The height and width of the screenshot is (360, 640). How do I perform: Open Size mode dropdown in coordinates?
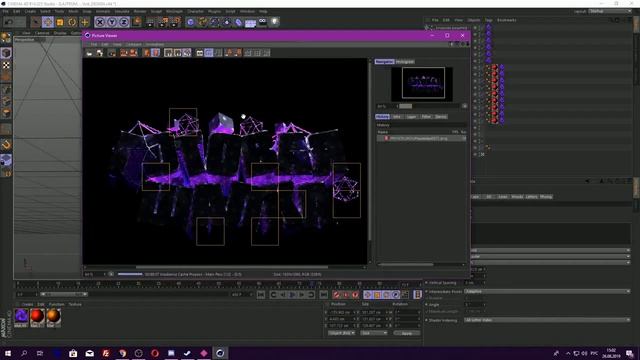[374, 333]
